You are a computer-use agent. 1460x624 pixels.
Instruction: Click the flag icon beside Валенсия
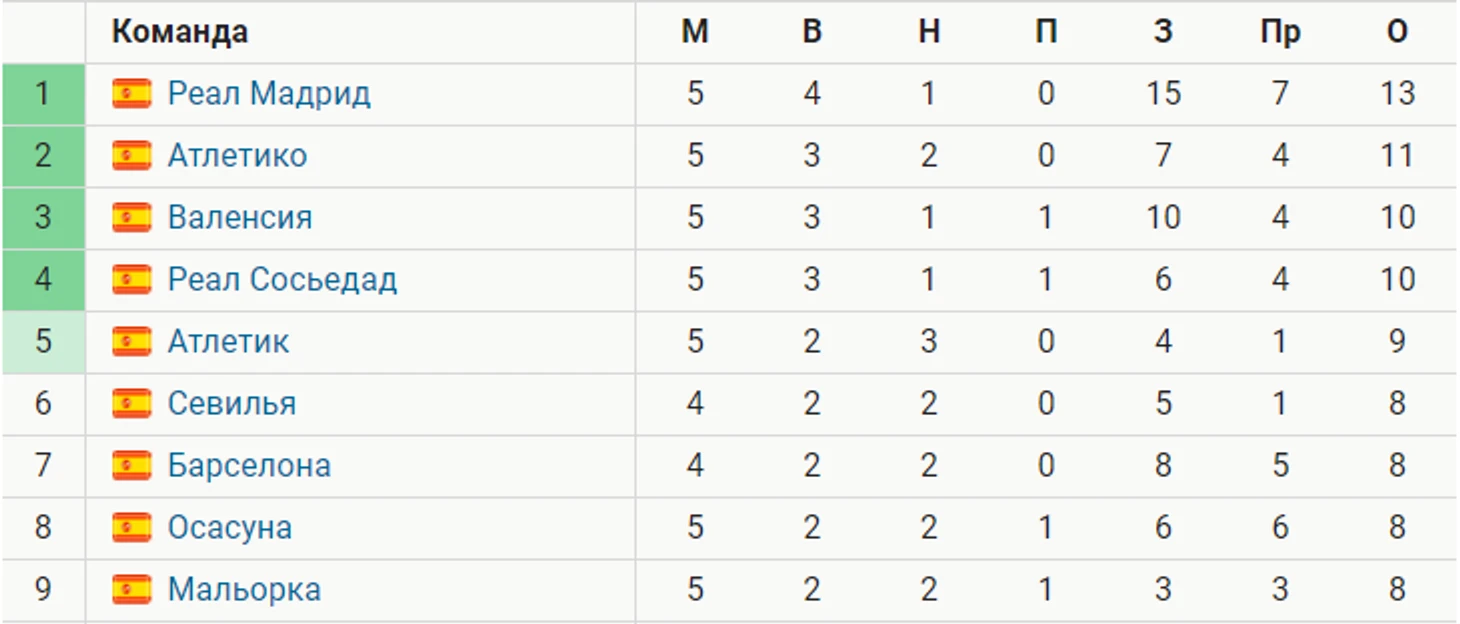pyautogui.click(x=131, y=218)
